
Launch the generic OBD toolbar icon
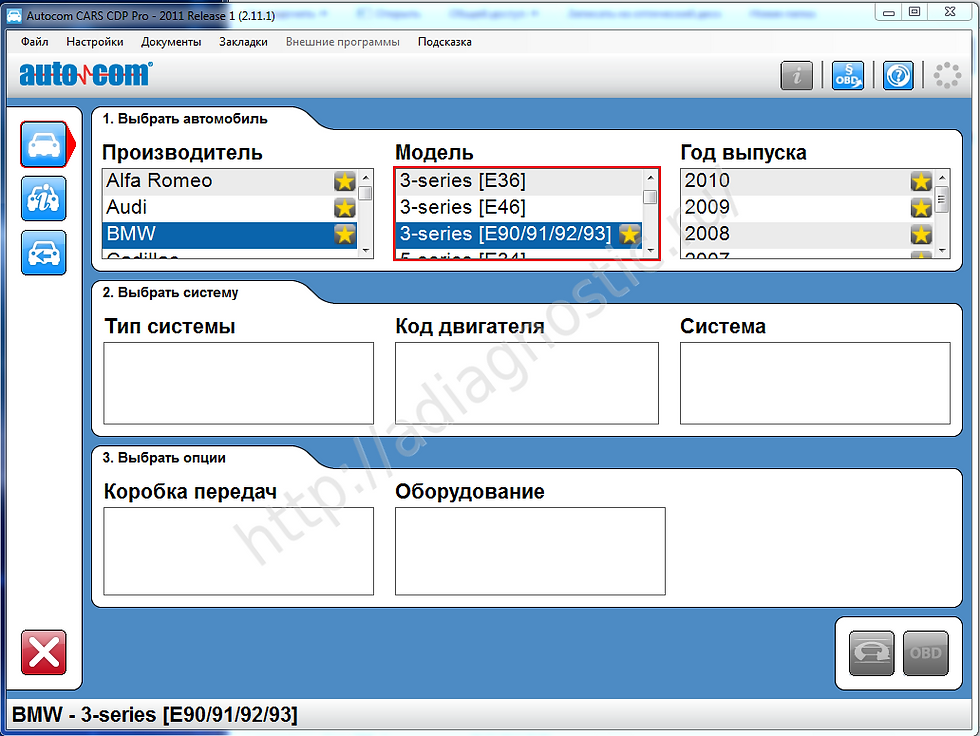(x=848, y=76)
